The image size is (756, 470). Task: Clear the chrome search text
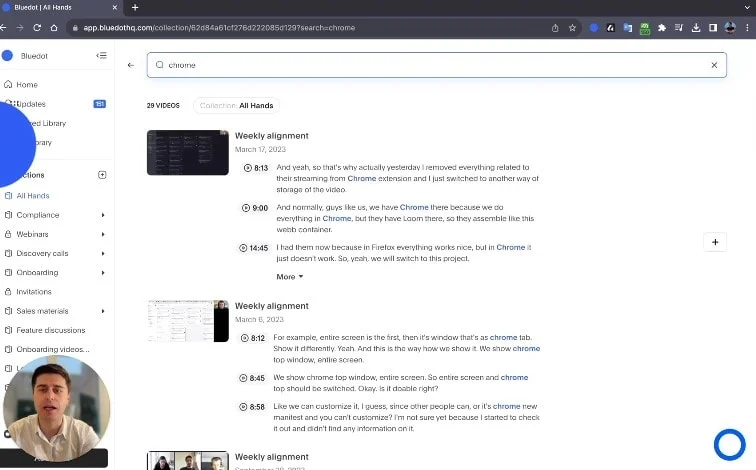[714, 65]
